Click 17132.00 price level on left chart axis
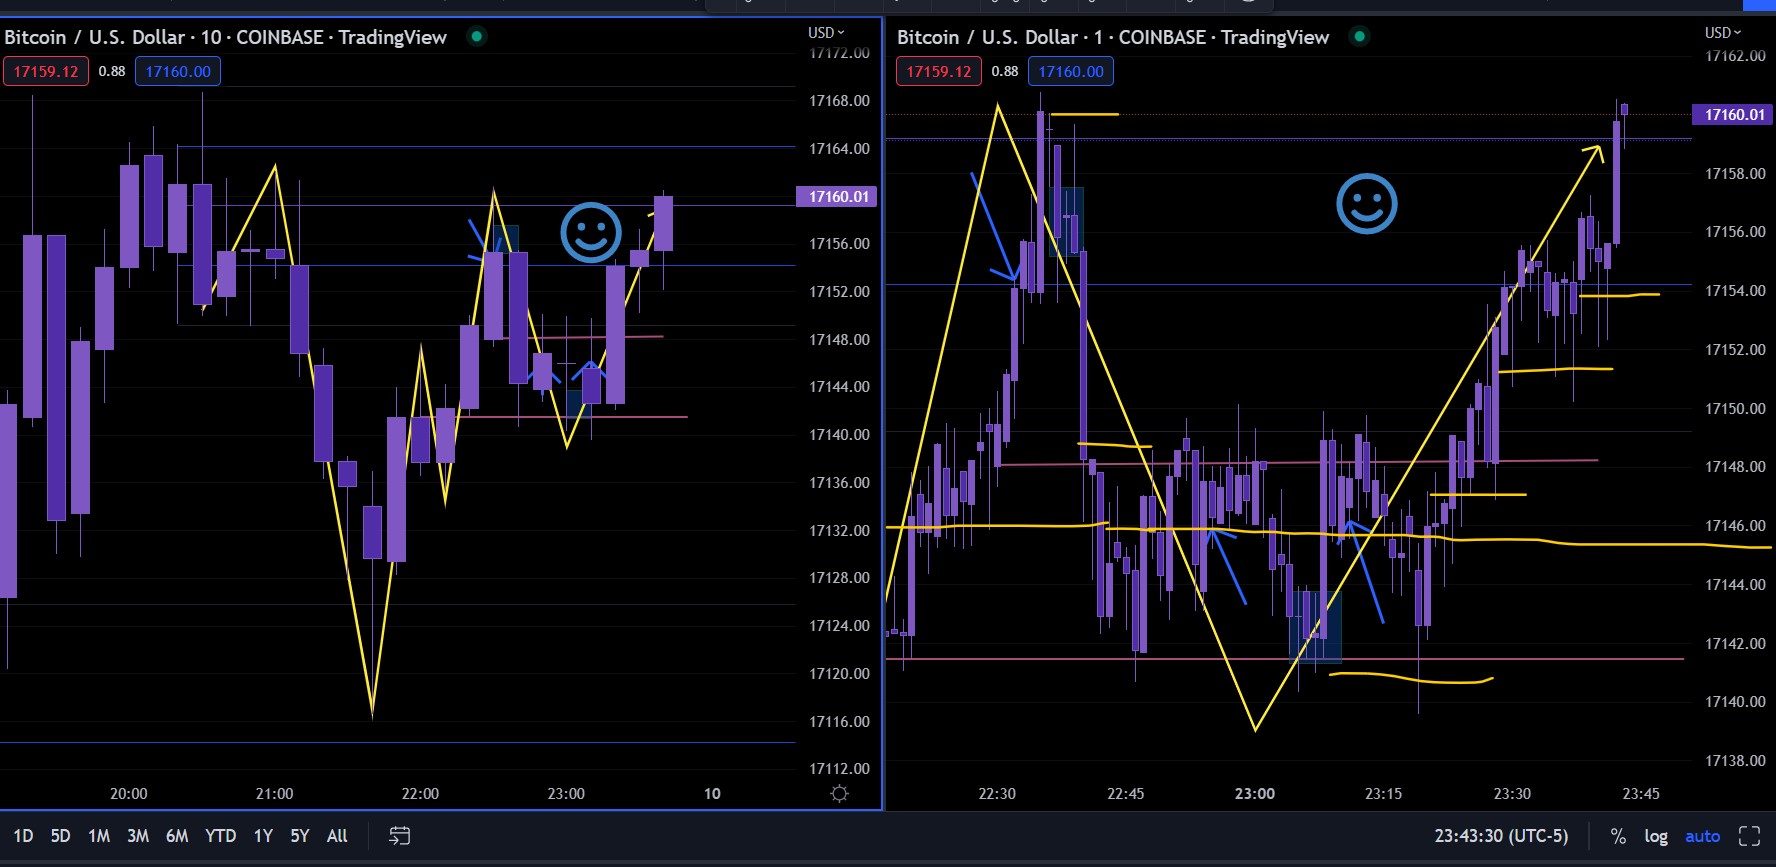This screenshot has width=1776, height=867. tap(839, 531)
